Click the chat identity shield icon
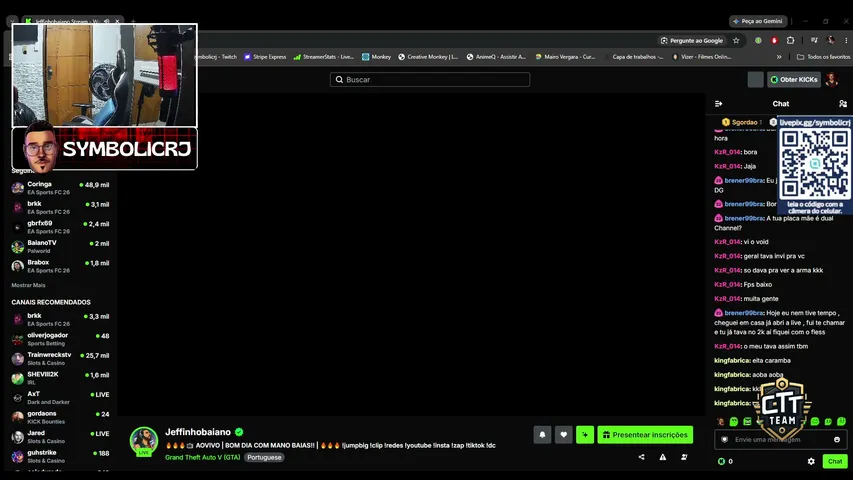The height and width of the screenshot is (480, 853). pyautogui.click(x=725, y=440)
